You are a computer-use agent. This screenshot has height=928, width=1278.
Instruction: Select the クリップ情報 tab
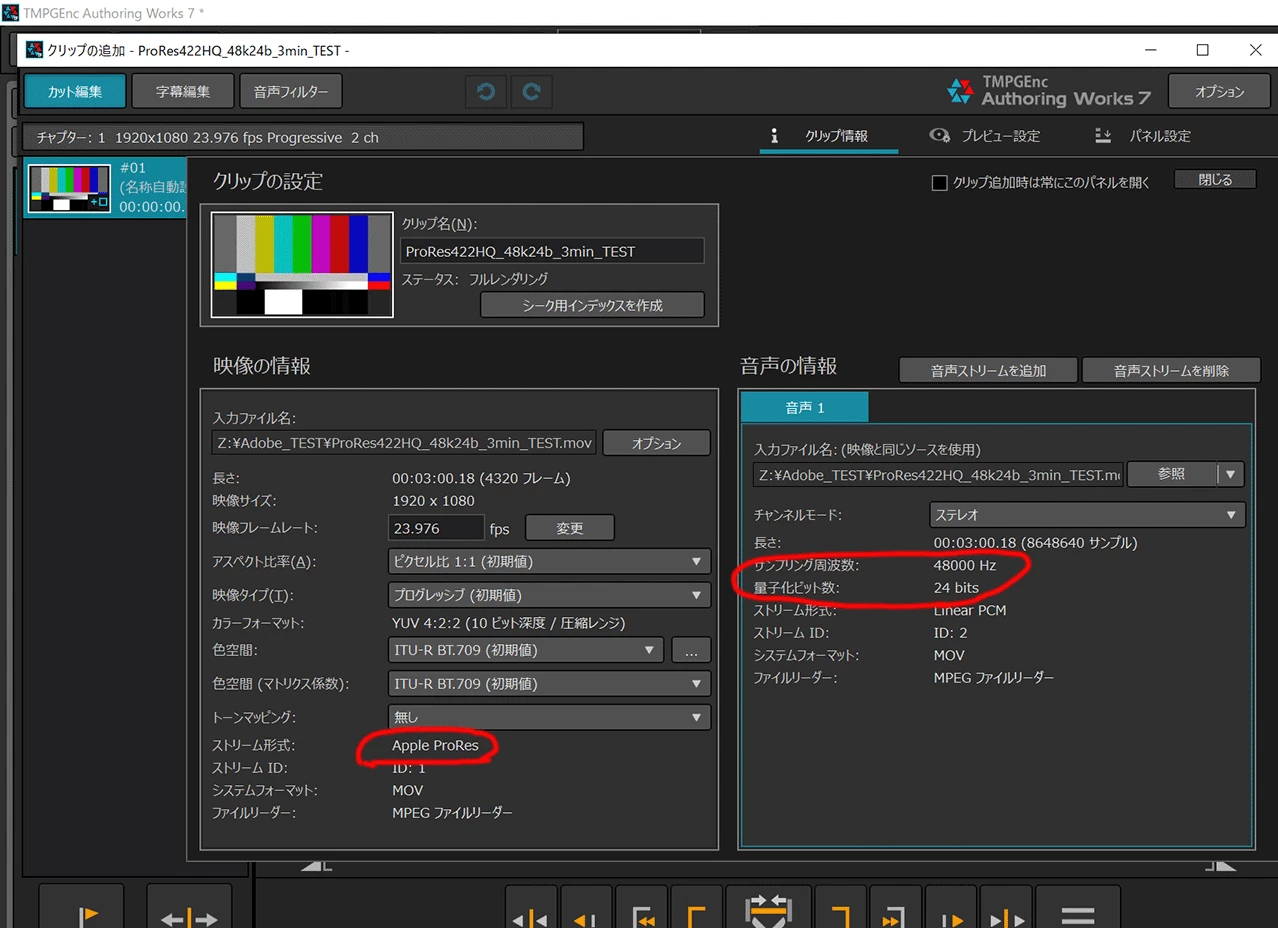click(x=828, y=136)
